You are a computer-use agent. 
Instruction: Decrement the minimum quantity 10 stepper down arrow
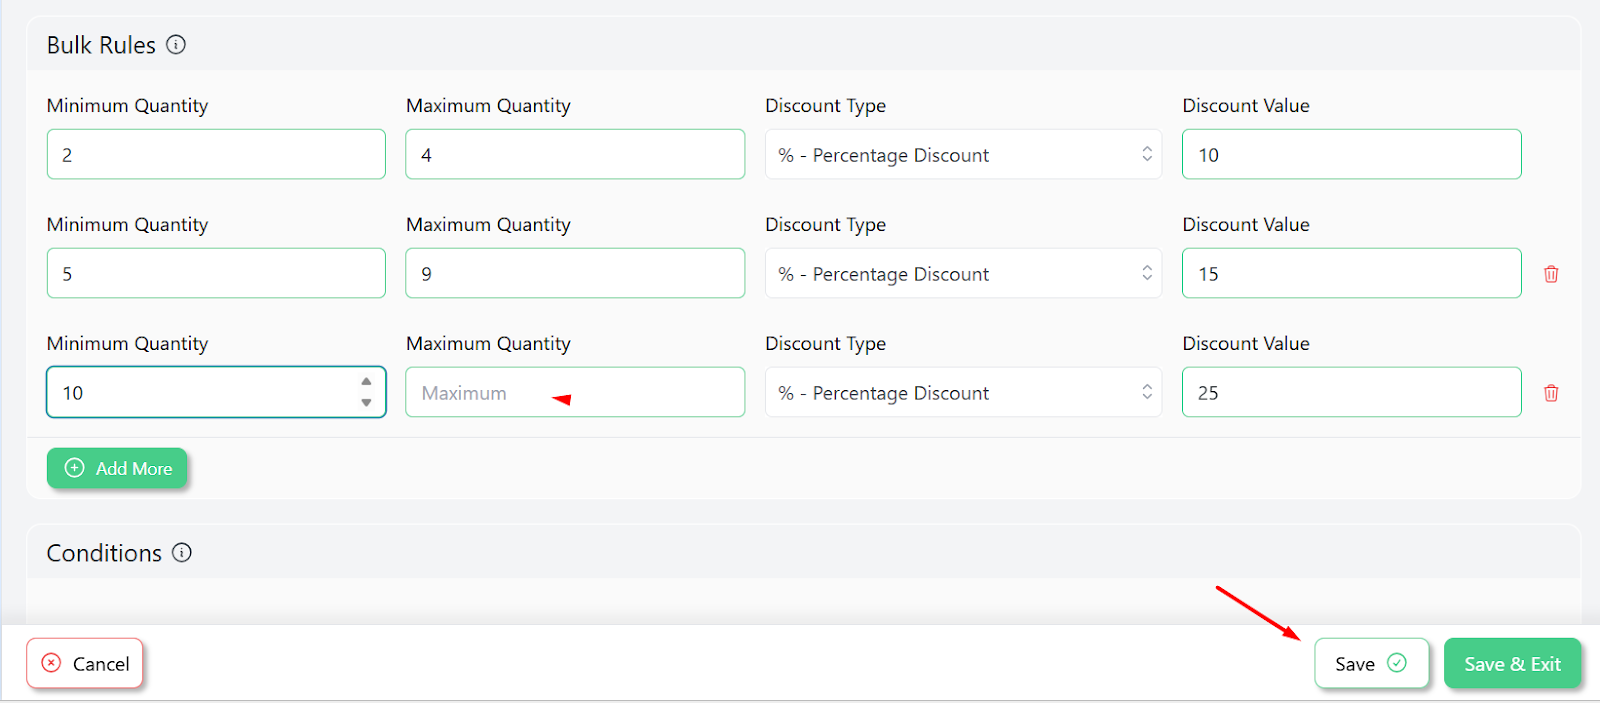coord(367,402)
